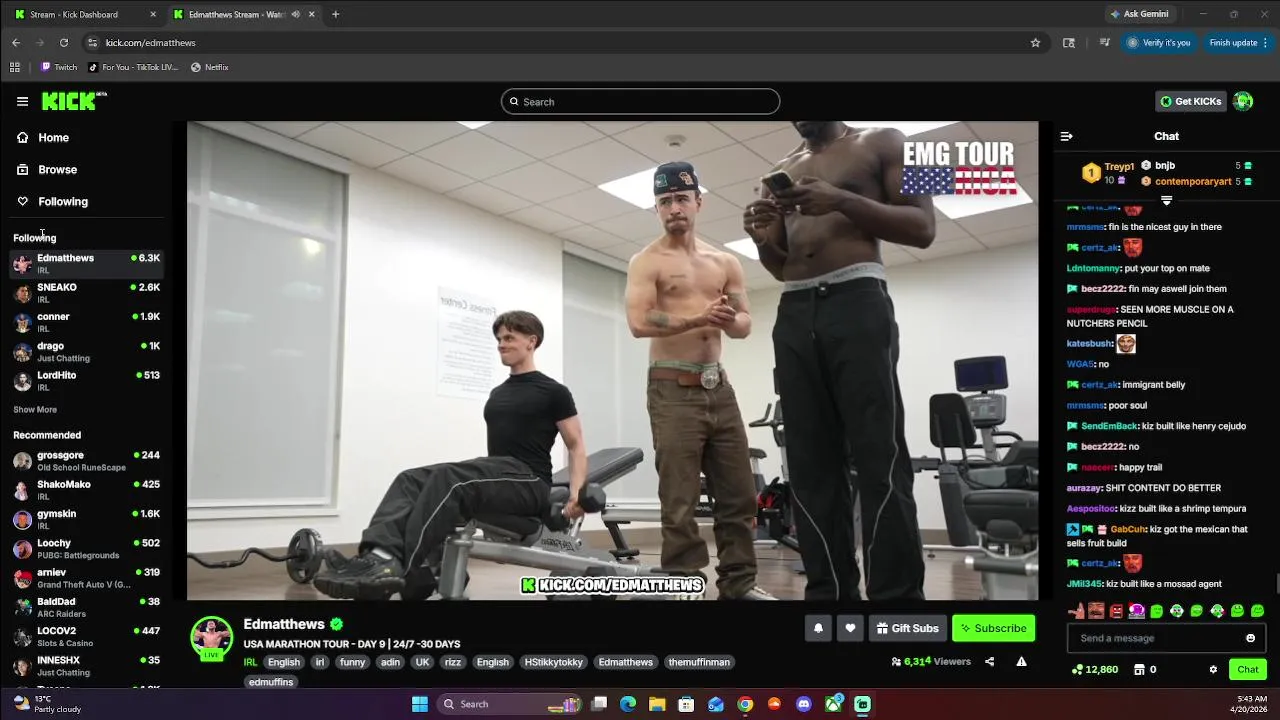Bookmark this page with star
Viewport: 1280px width, 720px height.
click(1035, 42)
